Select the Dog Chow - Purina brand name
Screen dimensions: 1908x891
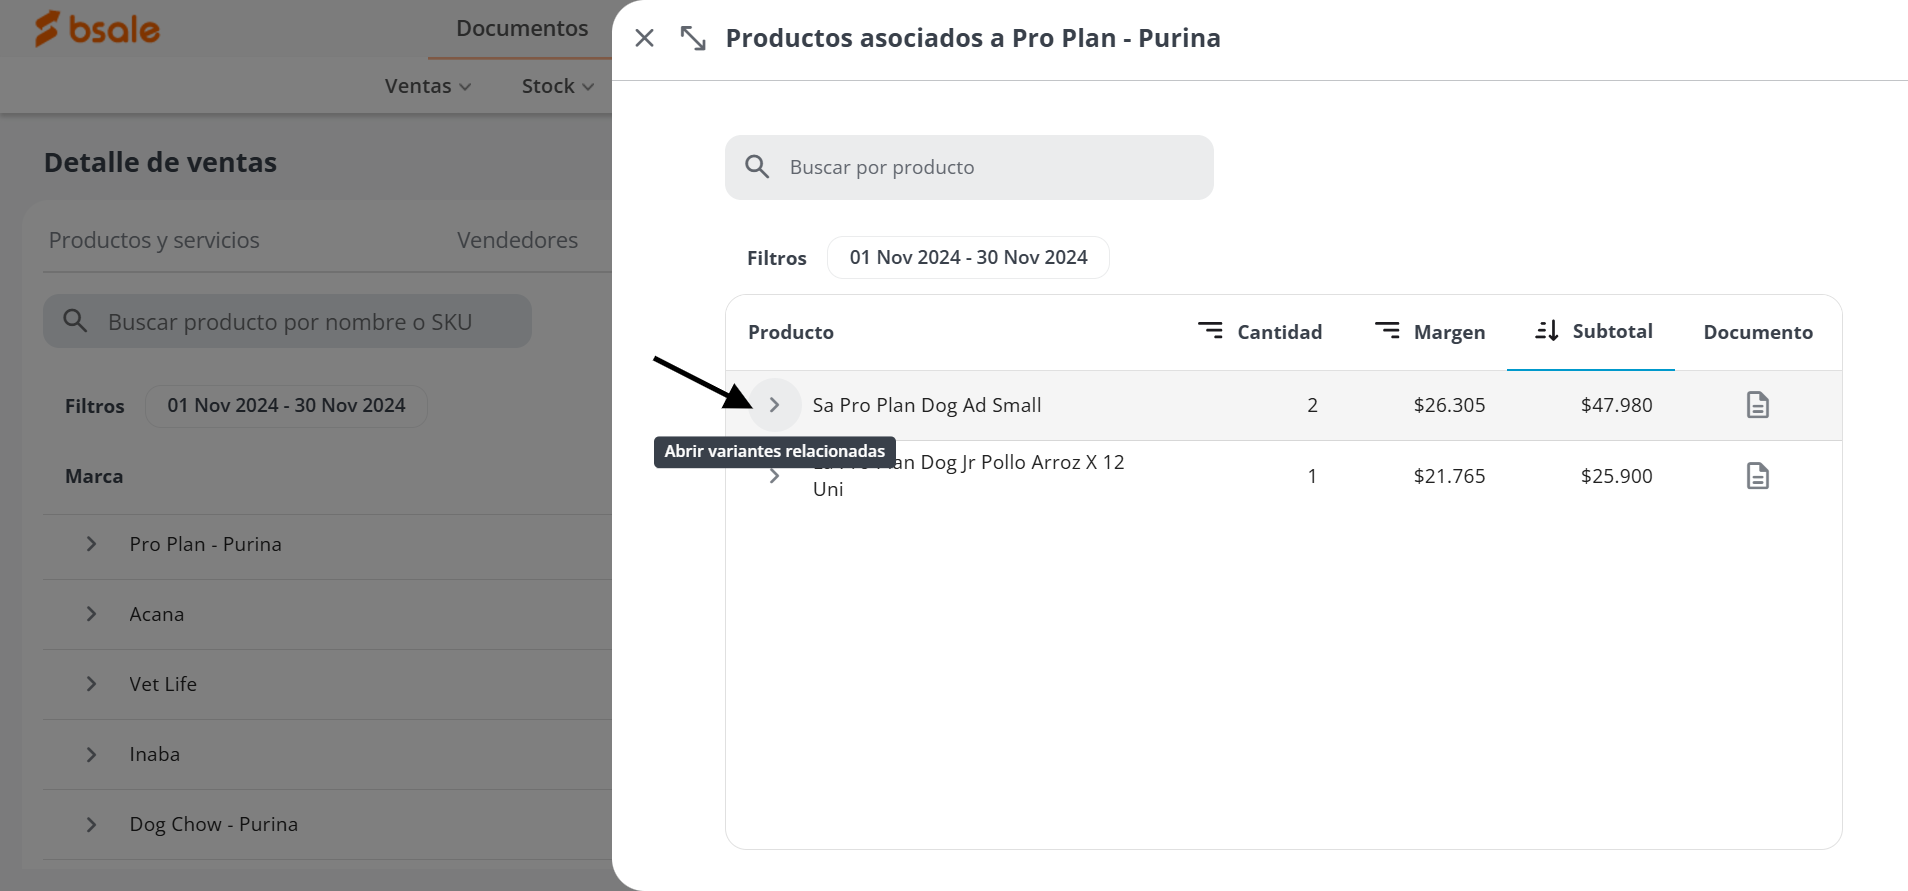click(214, 824)
